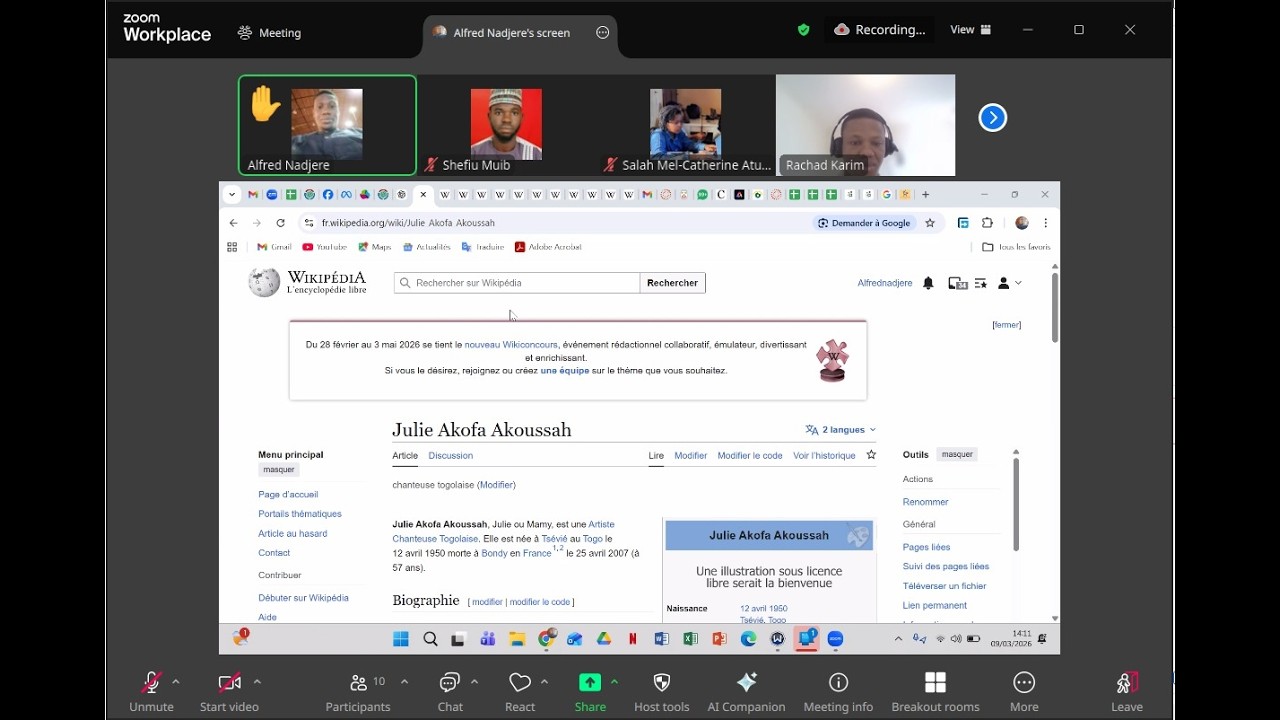Expand video options arrow beside Start video
This screenshot has height=720, width=1280.
[x=257, y=682]
